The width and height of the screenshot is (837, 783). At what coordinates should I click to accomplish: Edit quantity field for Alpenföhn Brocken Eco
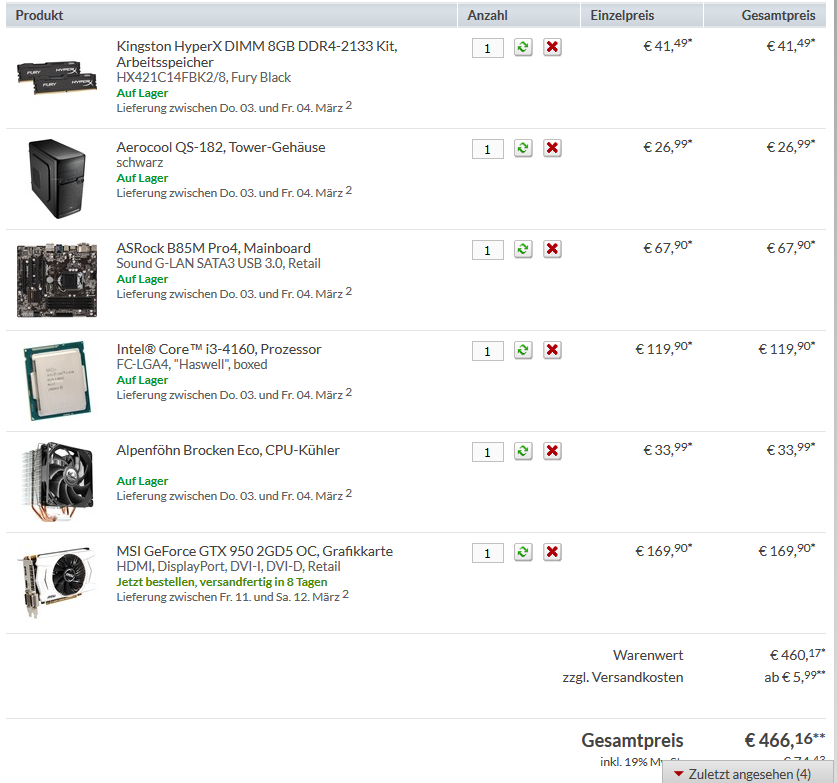click(x=488, y=452)
